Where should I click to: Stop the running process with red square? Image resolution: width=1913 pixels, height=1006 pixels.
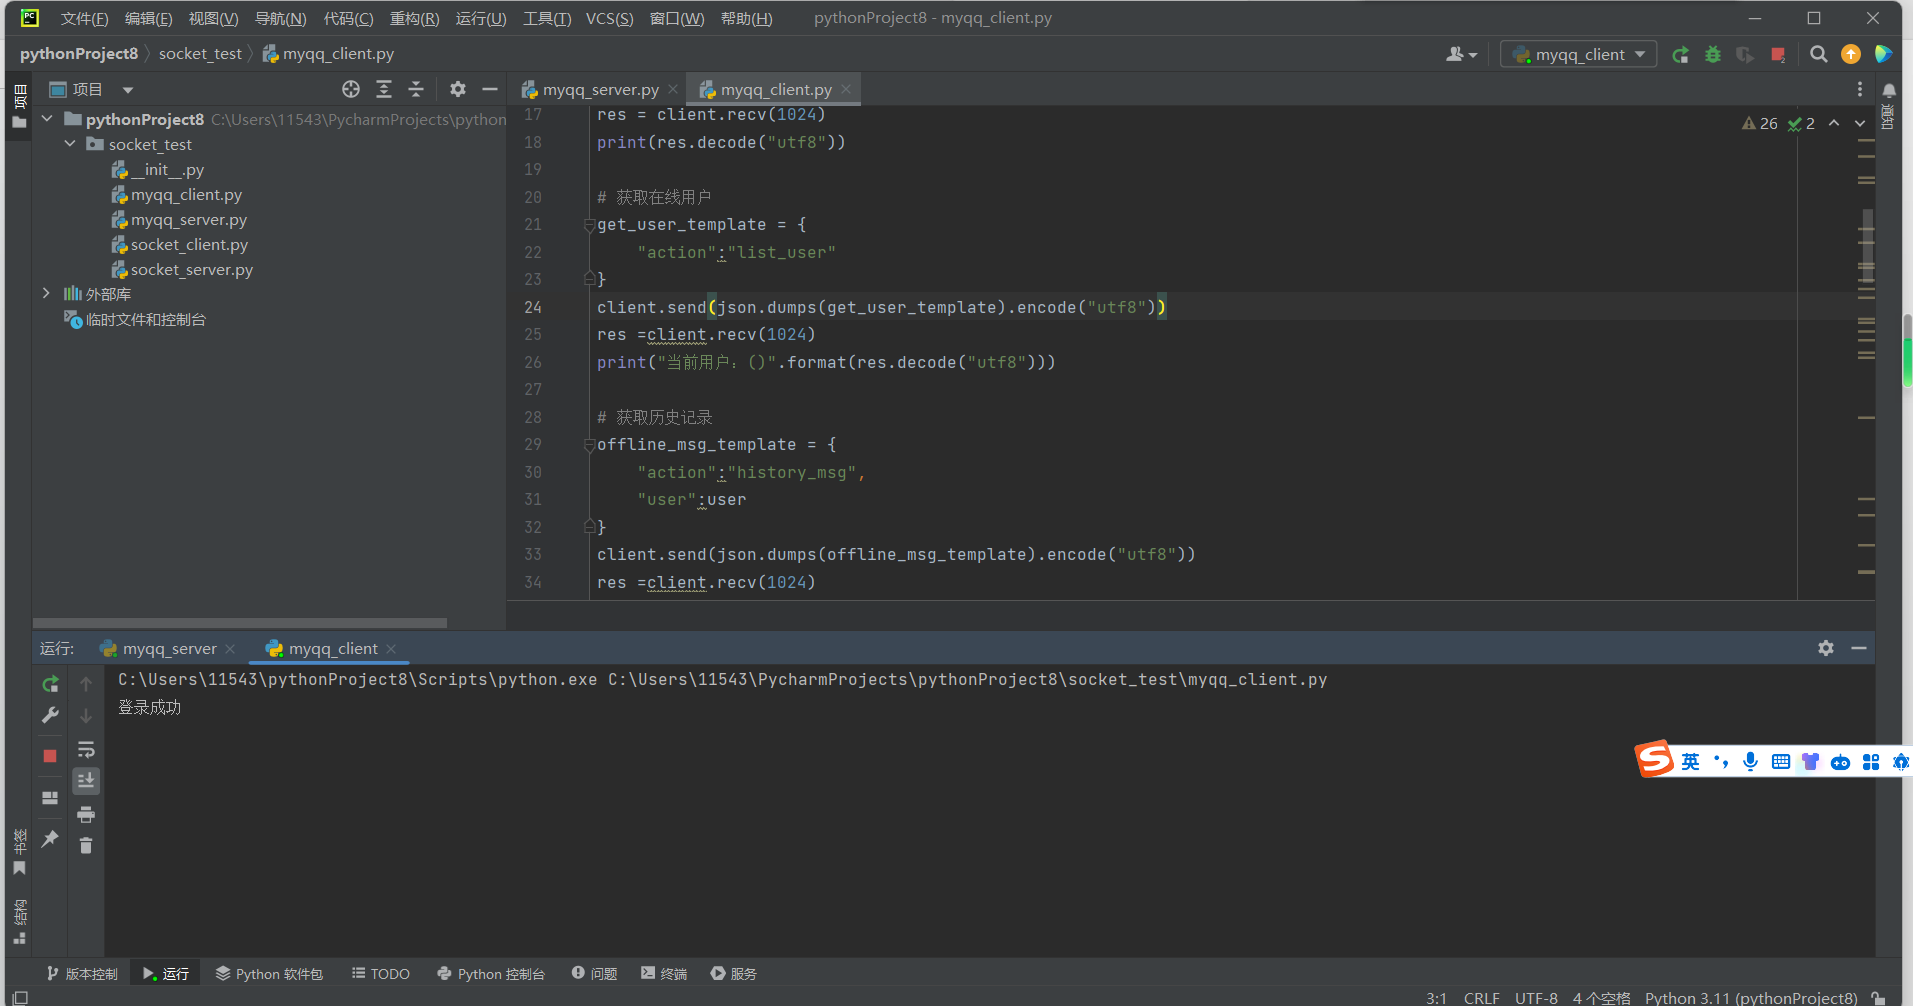click(x=50, y=756)
